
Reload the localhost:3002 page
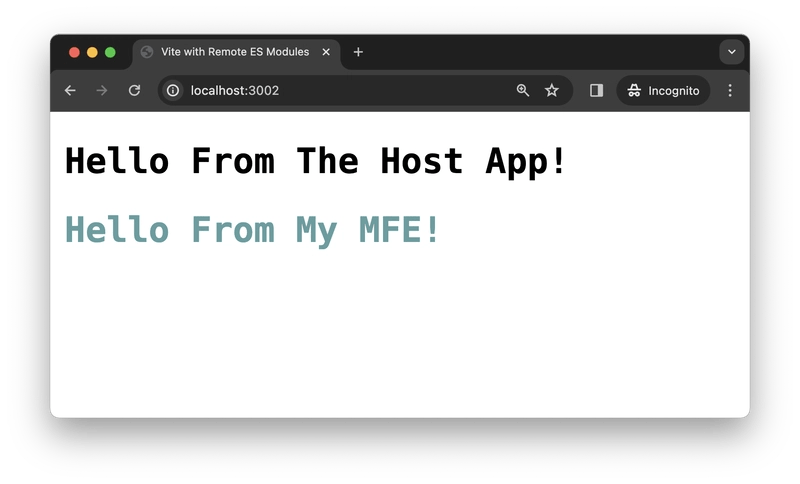[x=134, y=91]
